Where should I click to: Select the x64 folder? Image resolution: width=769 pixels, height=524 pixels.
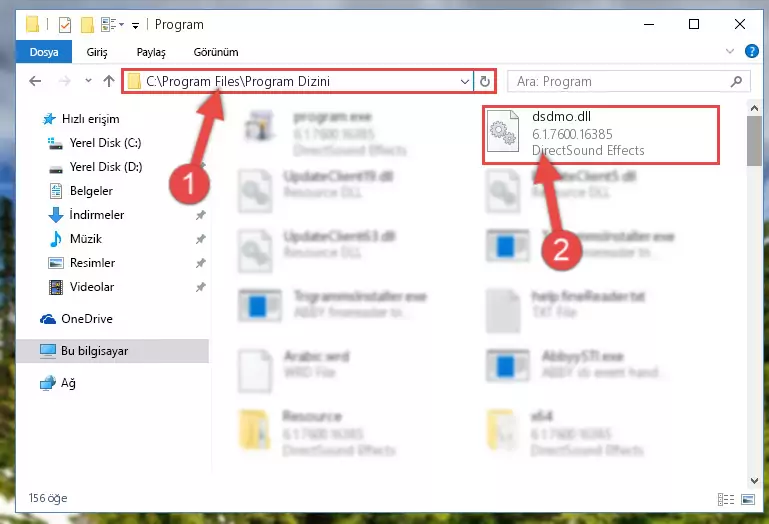click(565, 432)
